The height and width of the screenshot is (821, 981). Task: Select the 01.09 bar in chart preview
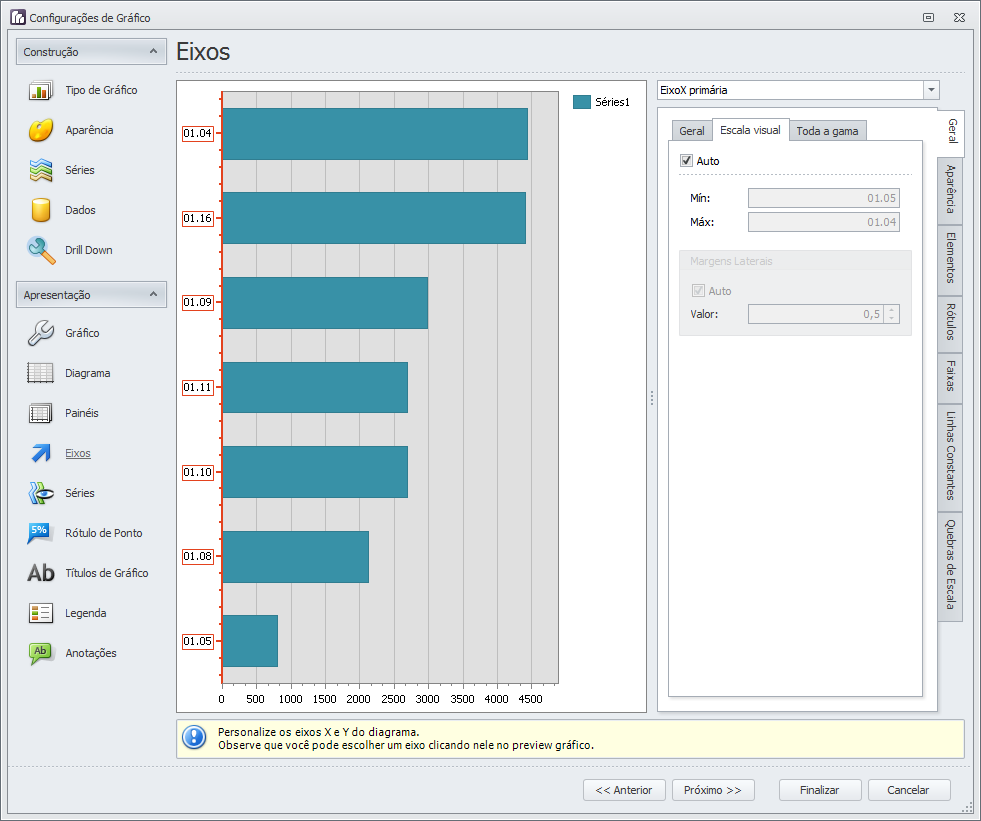(325, 303)
